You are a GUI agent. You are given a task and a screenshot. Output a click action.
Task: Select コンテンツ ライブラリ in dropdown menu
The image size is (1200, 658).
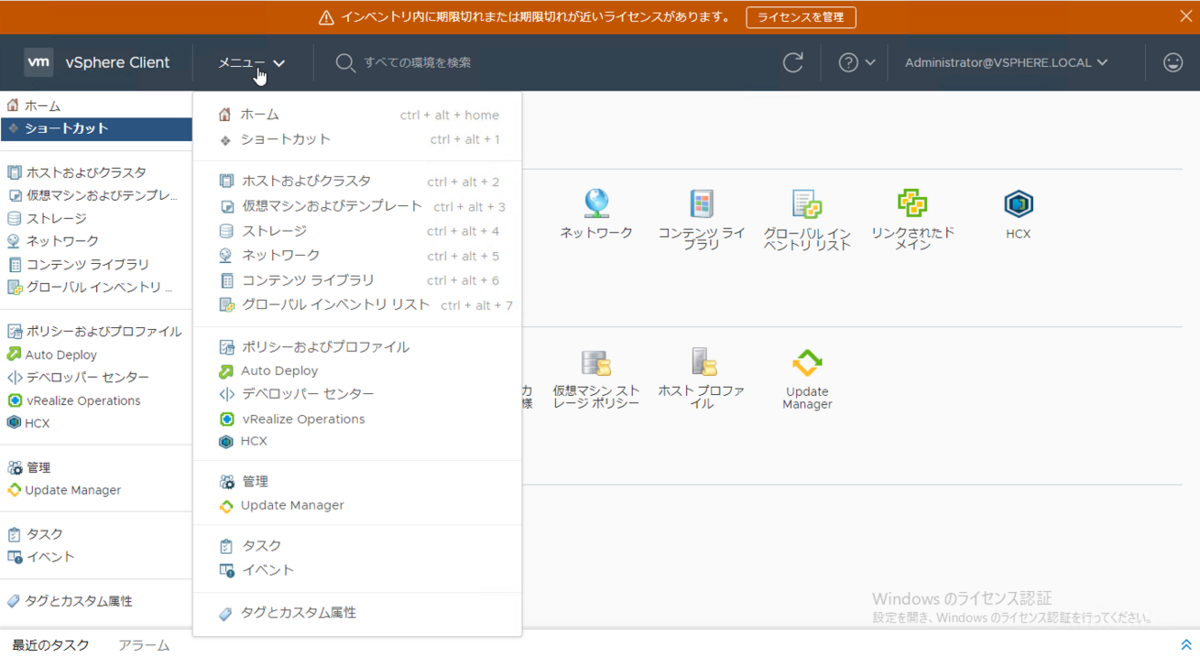357,280
